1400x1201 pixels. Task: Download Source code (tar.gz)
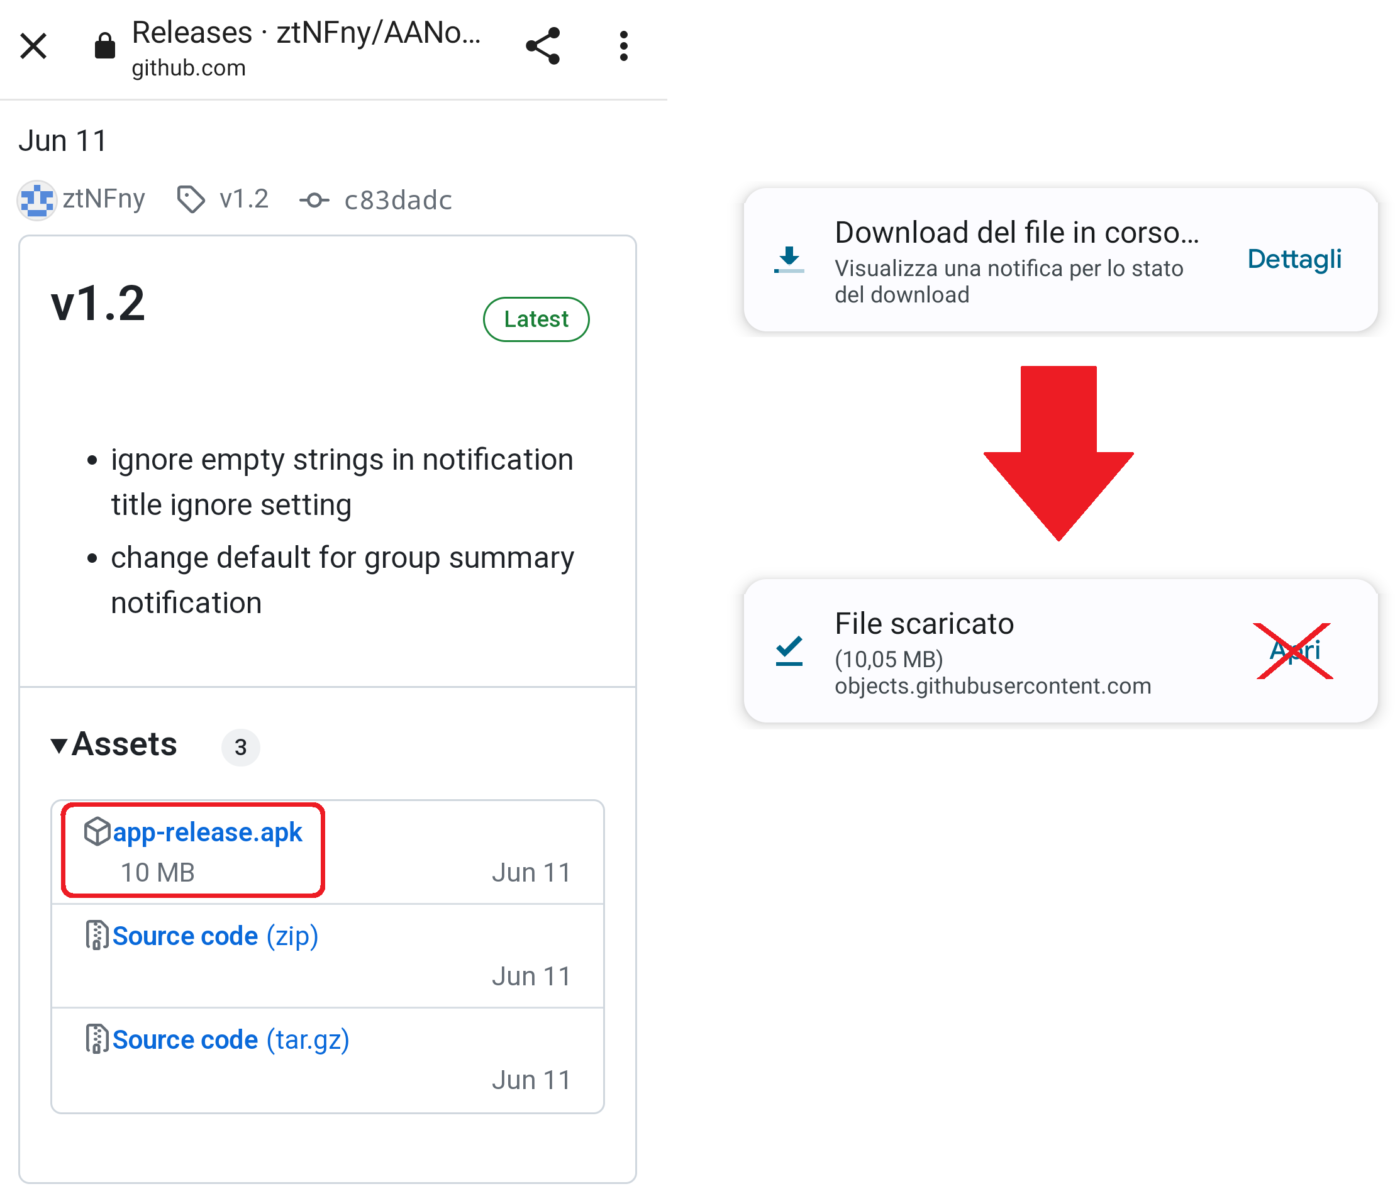click(230, 1040)
